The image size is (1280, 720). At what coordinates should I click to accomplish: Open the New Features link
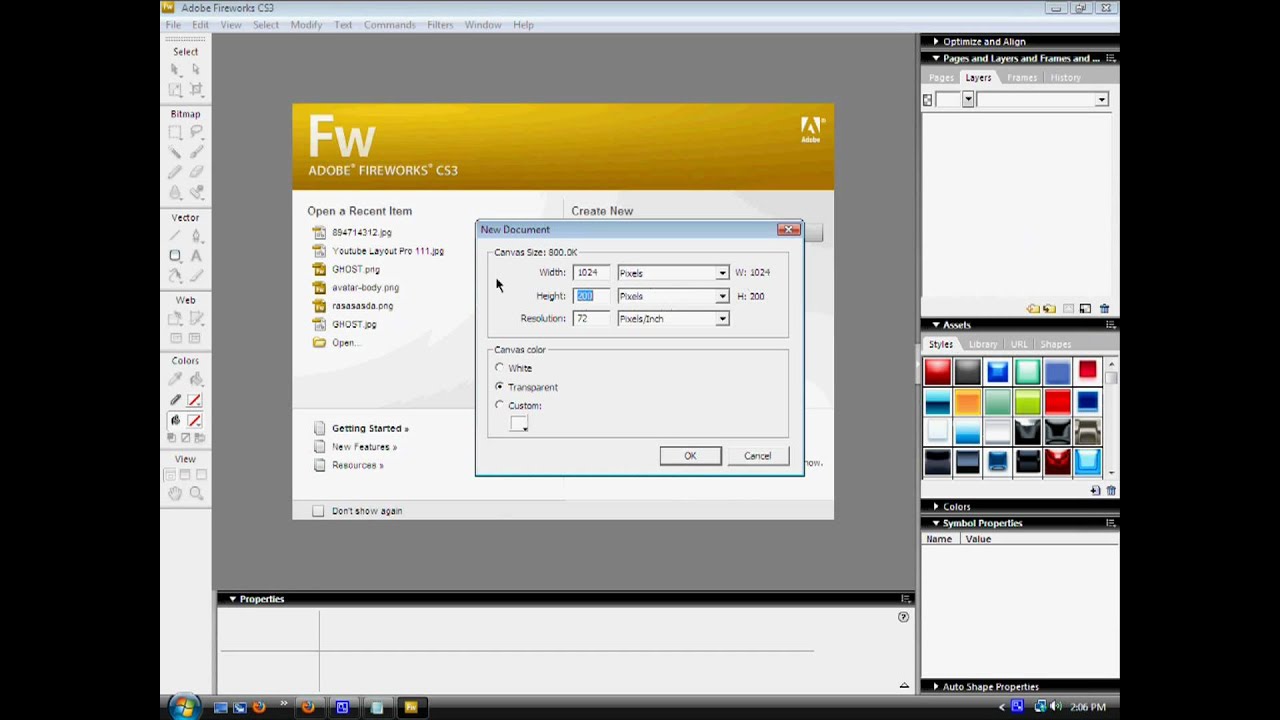click(x=364, y=447)
